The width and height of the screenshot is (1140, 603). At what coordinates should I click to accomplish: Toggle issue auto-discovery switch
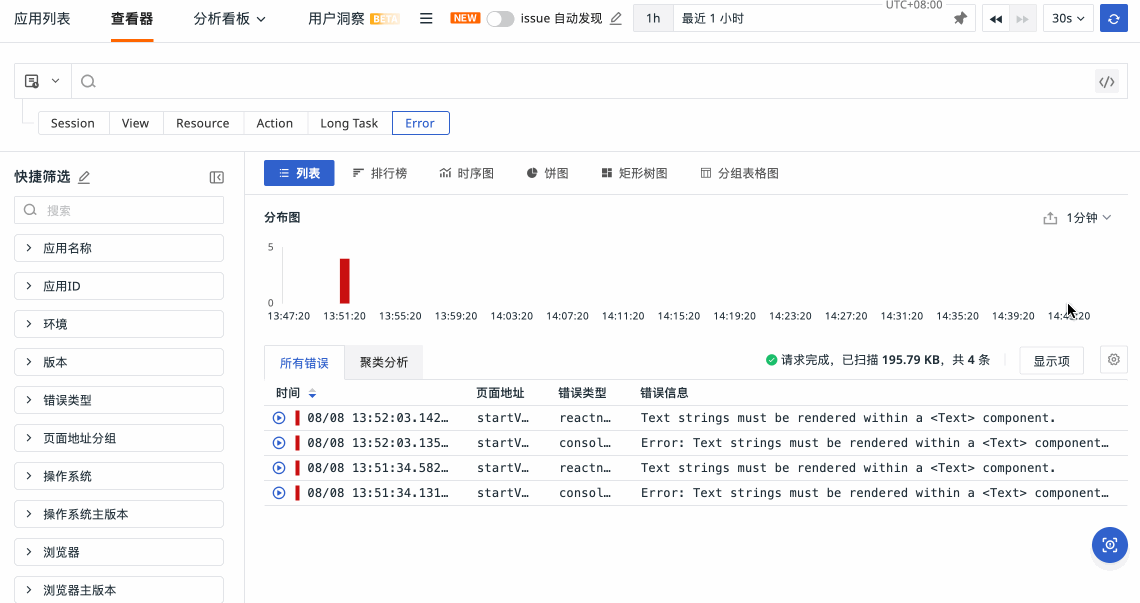pos(500,19)
